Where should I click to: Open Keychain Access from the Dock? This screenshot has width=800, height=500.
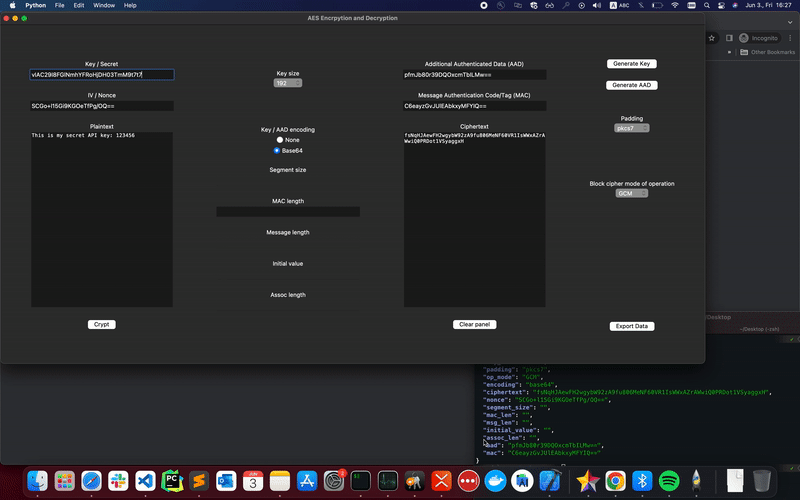point(414,481)
